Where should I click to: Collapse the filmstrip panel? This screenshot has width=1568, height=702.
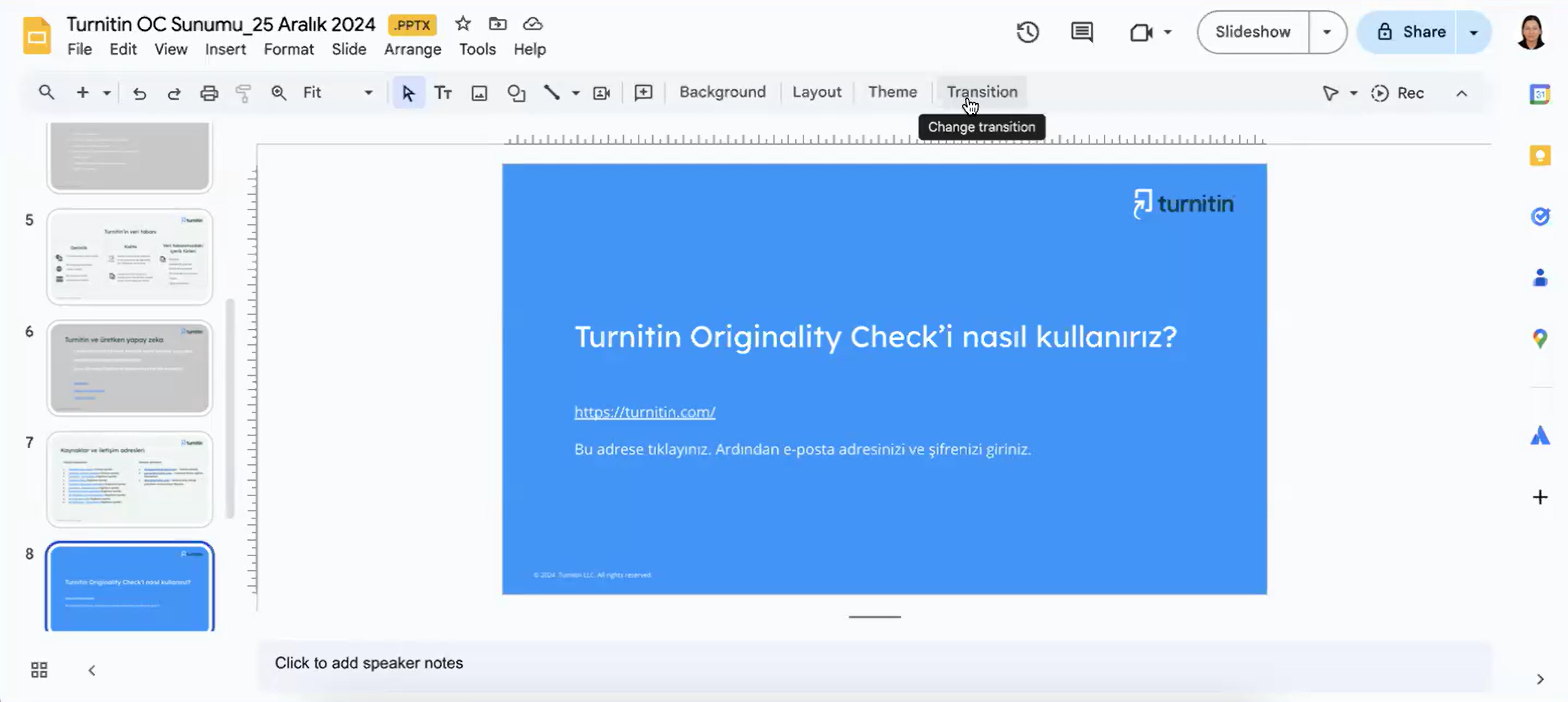[92, 670]
